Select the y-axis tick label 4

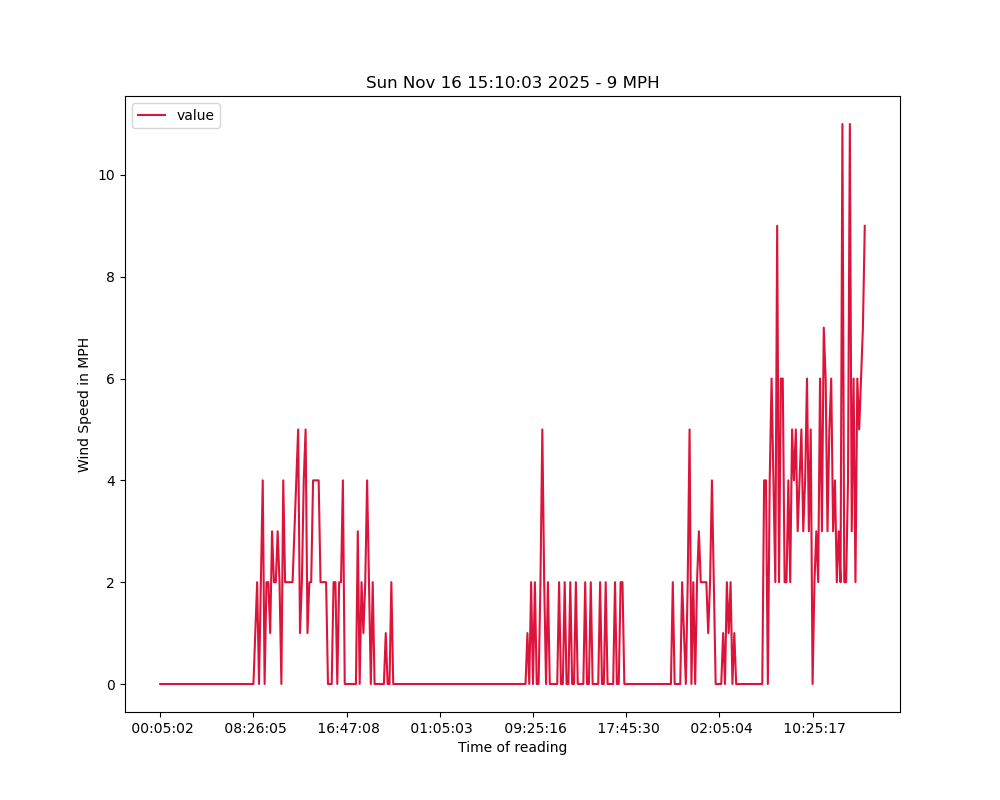click(110, 481)
